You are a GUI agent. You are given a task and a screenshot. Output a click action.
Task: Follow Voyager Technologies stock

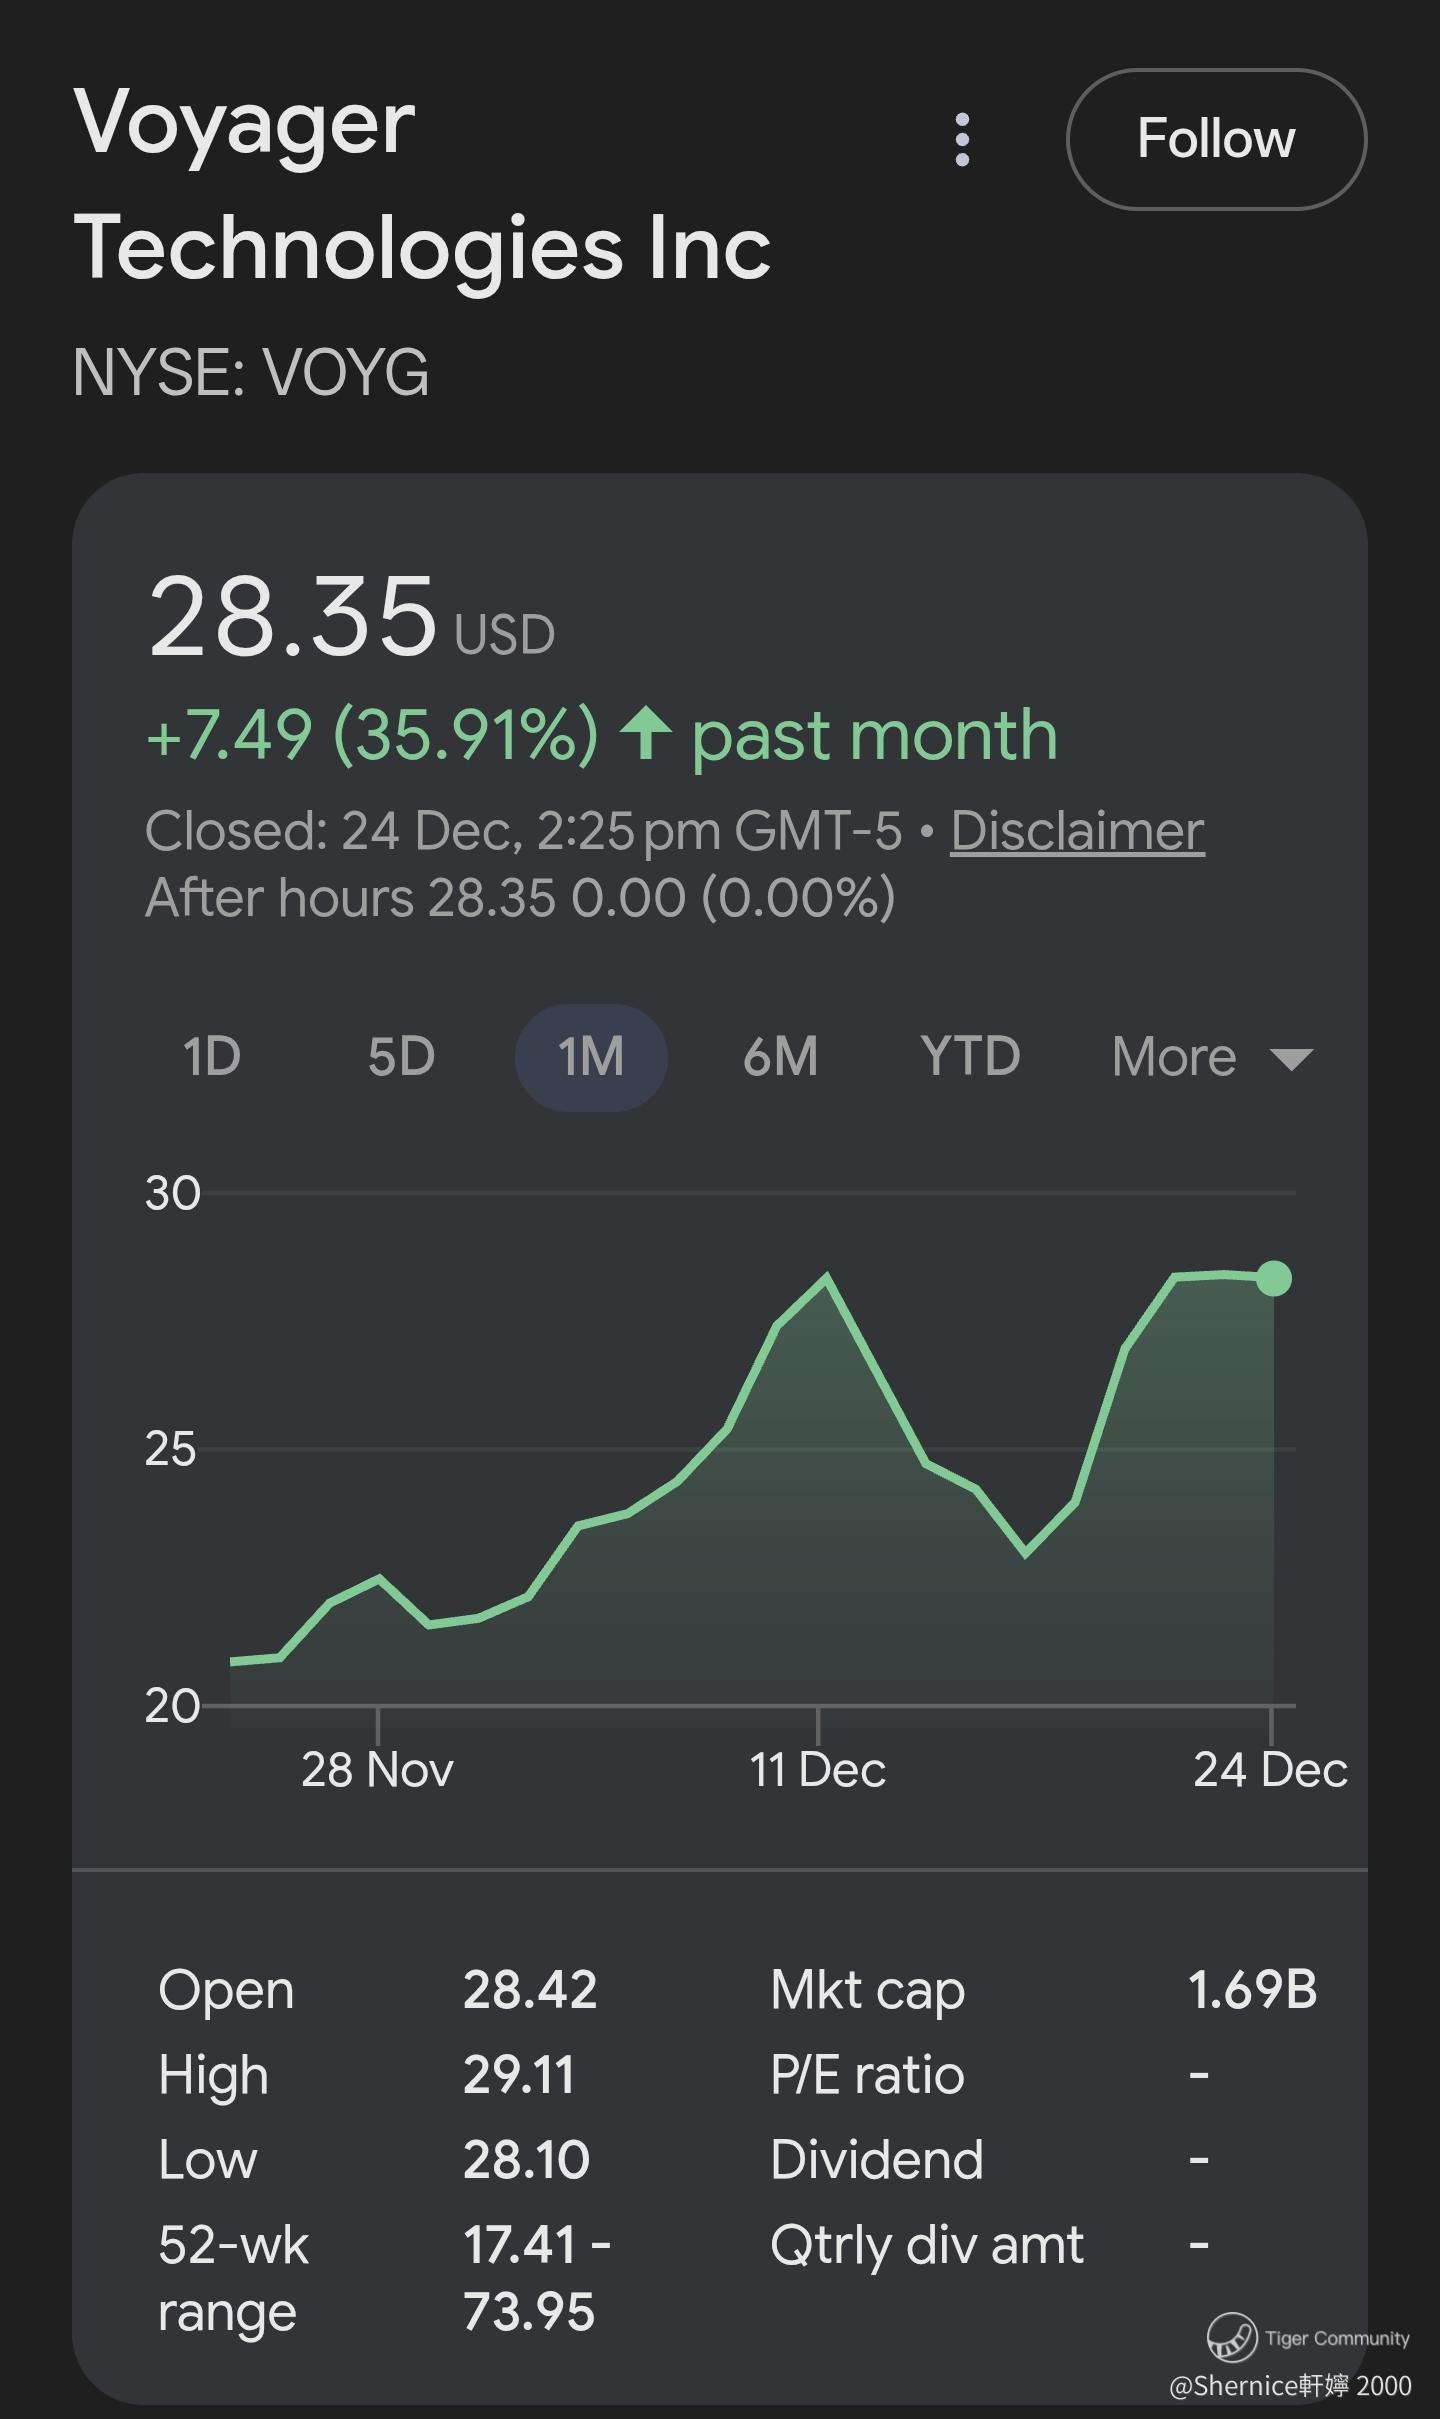[1215, 139]
